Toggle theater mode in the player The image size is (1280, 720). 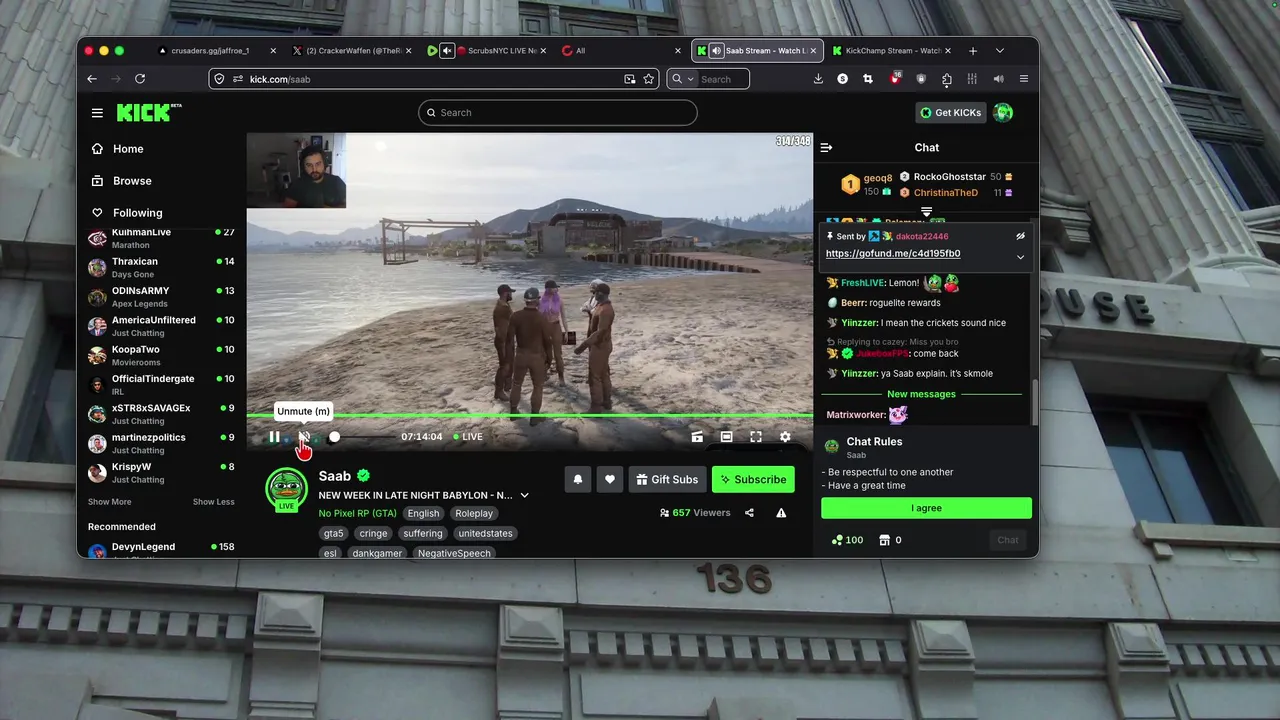click(x=727, y=437)
